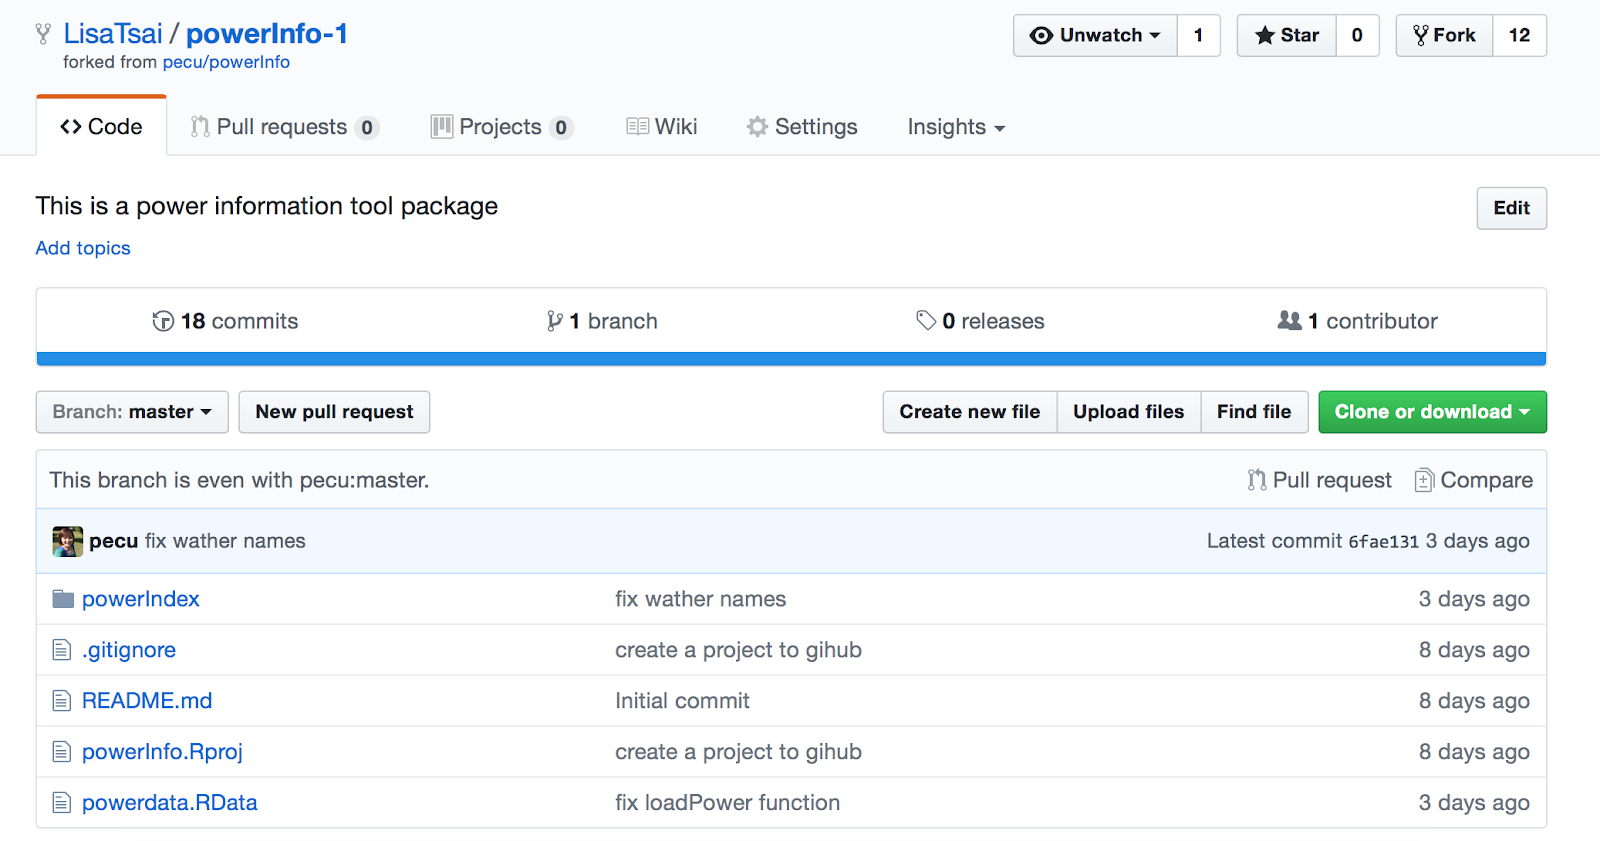Open the 'Initial commit' commit message

[x=682, y=701]
